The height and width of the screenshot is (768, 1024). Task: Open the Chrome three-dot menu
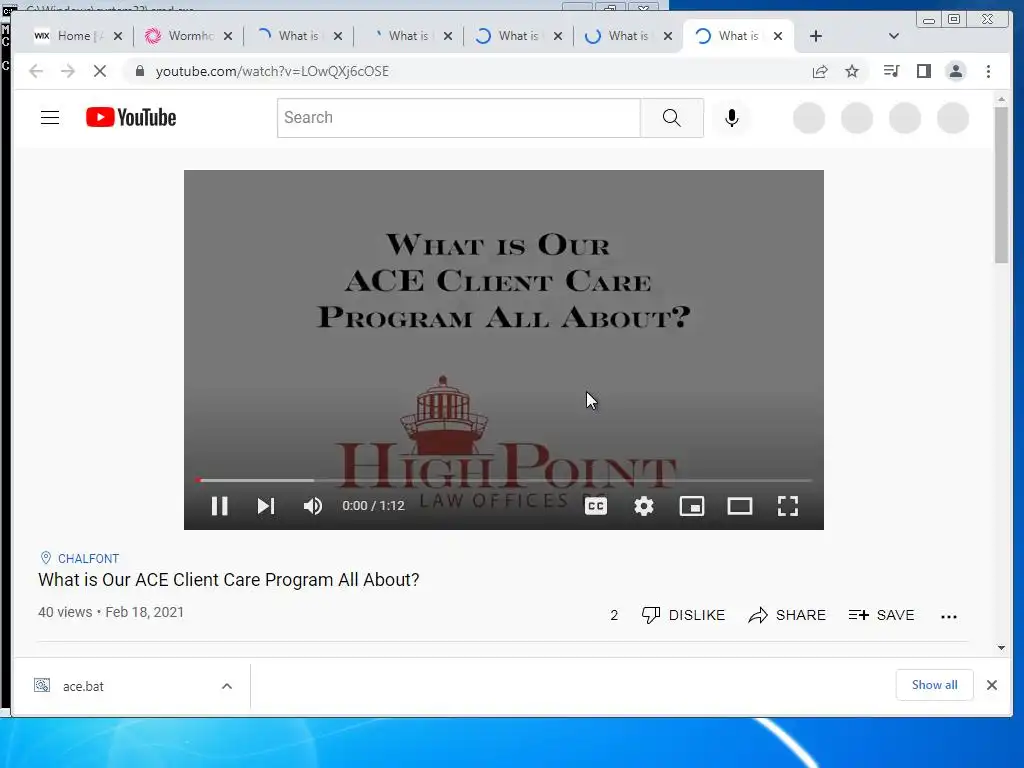pos(988,71)
